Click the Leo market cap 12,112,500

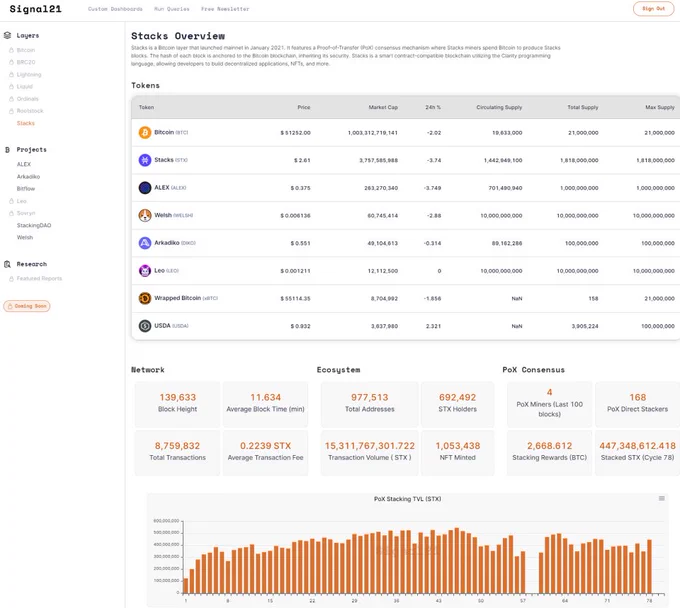tap(382, 271)
